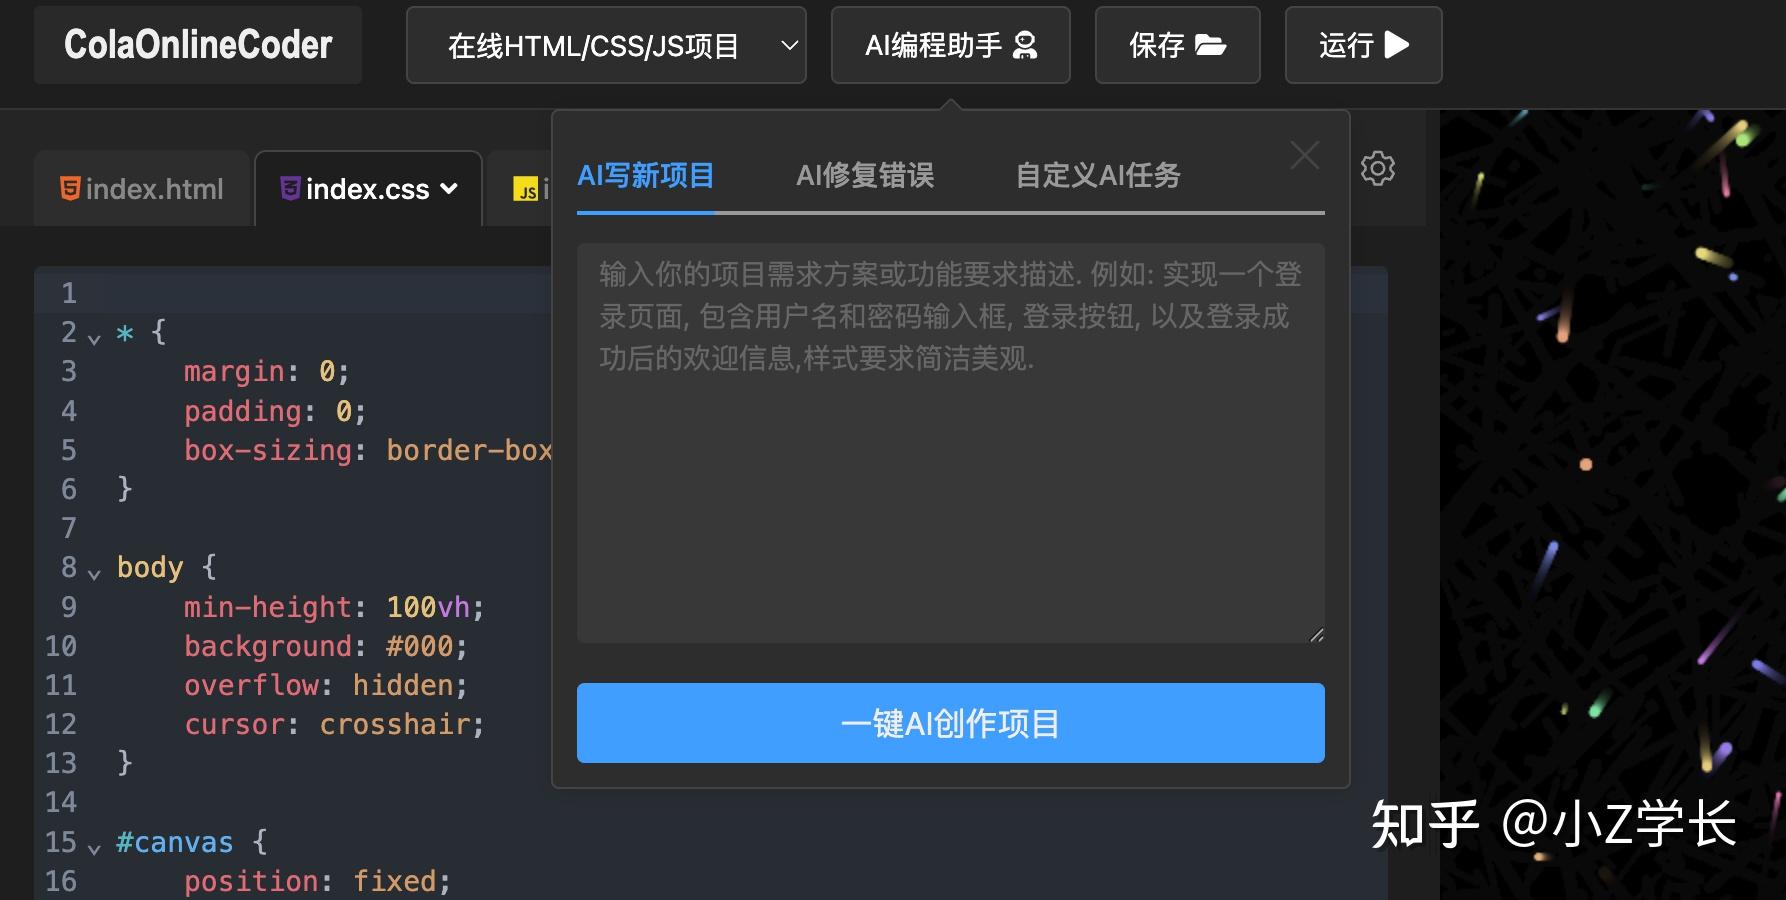This screenshot has height=900, width=1786.
Task: Click the ColaOnlineCoder logo
Action: [198, 45]
